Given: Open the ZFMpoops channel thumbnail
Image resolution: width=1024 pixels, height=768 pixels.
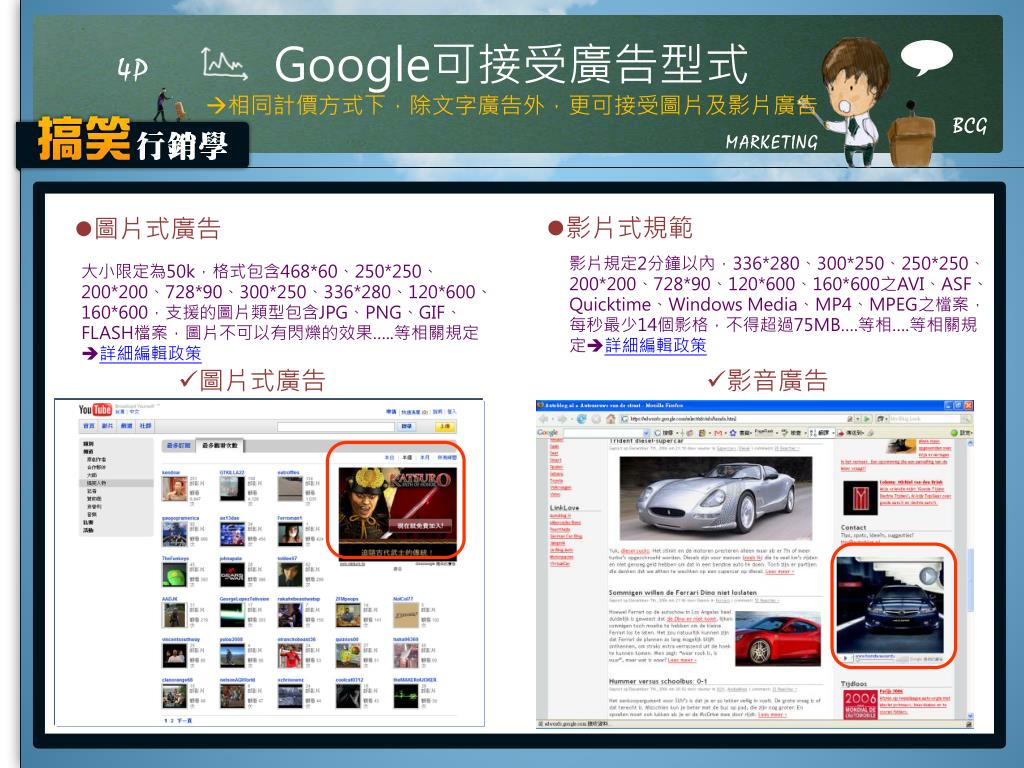Looking at the screenshot, I should [x=348, y=615].
